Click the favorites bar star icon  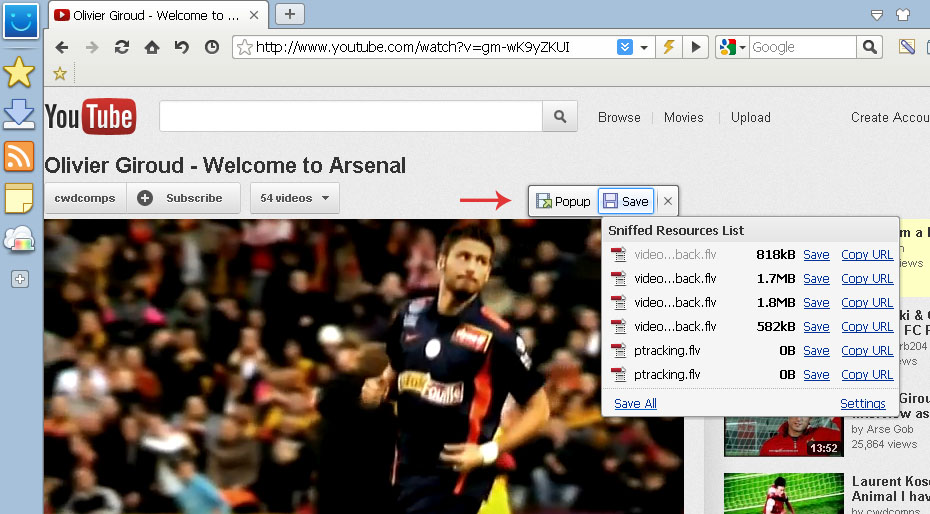pos(60,74)
